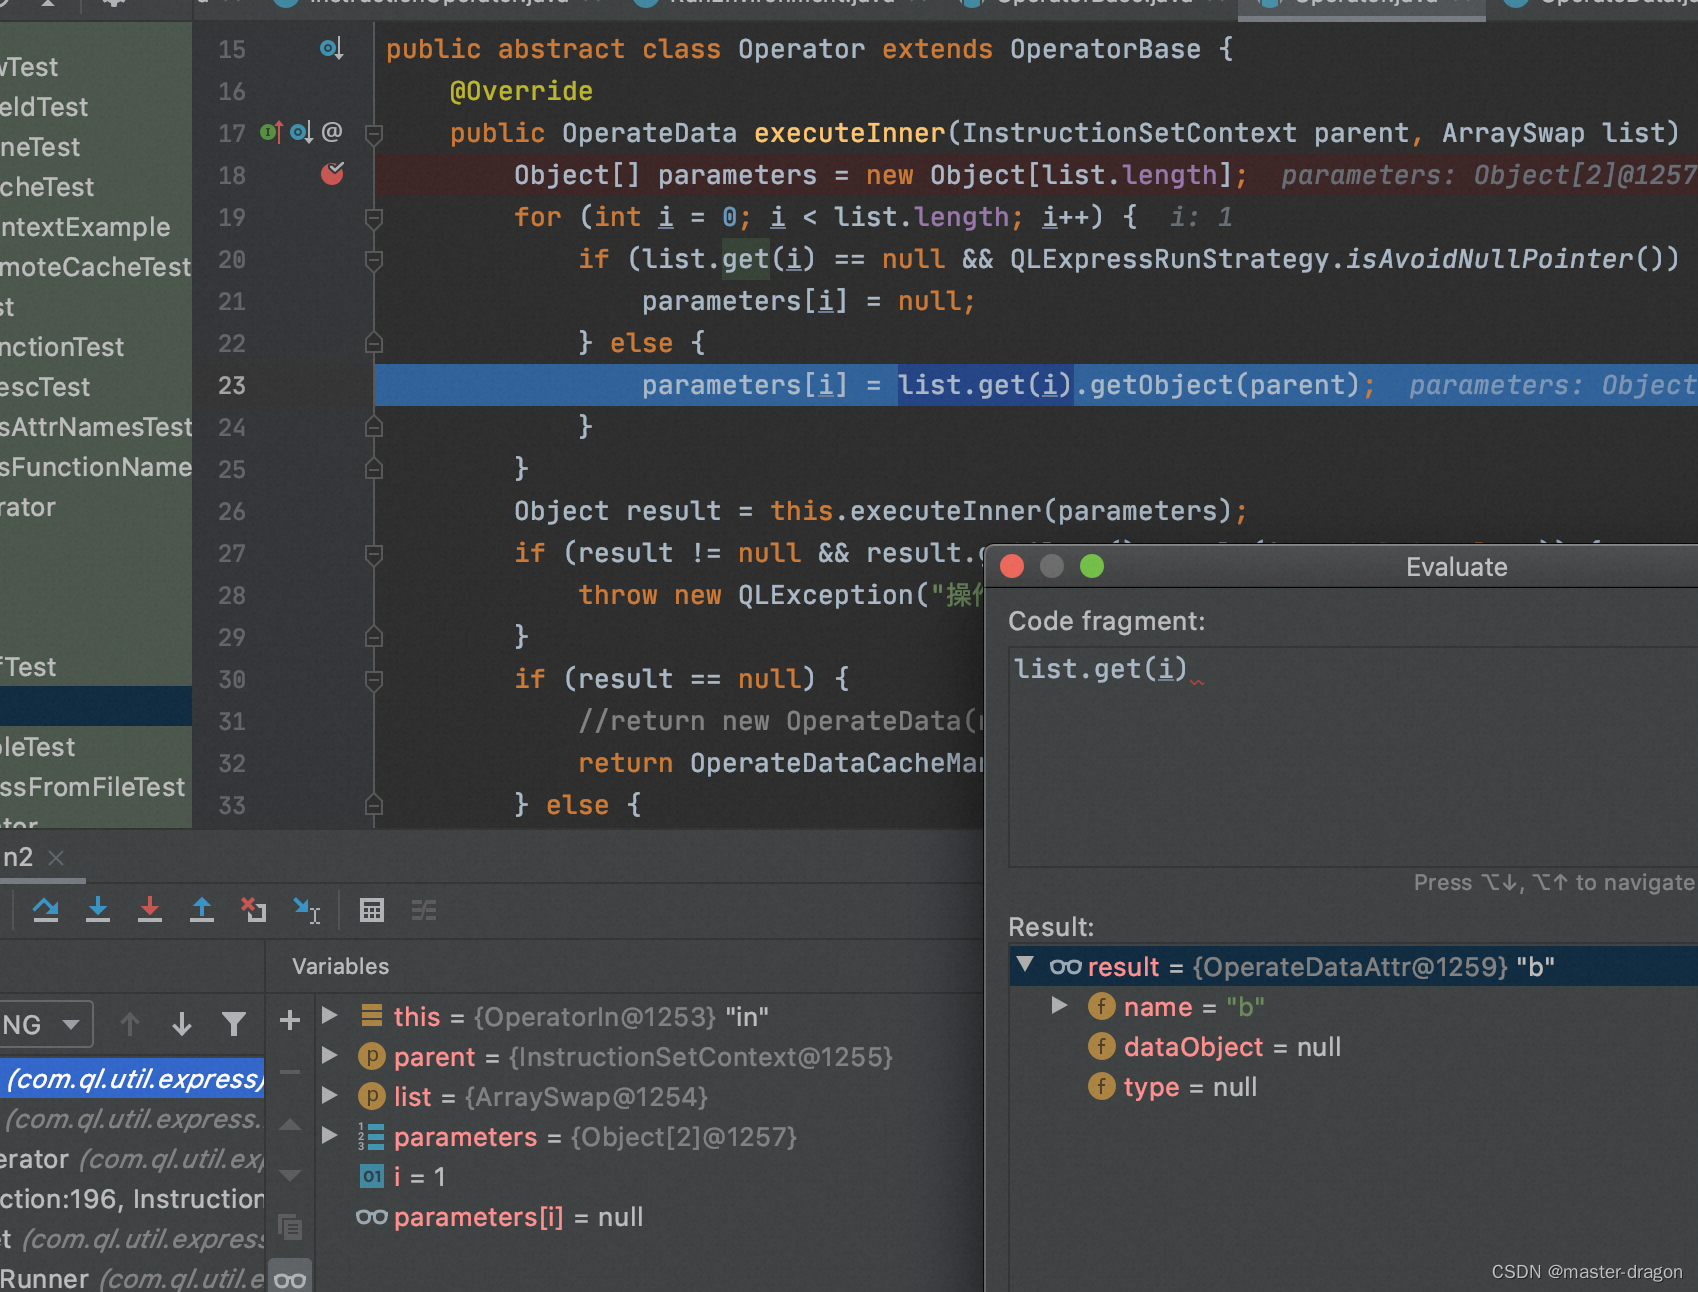
Task: Select 'escTest' in the project tree
Action: coord(45,387)
